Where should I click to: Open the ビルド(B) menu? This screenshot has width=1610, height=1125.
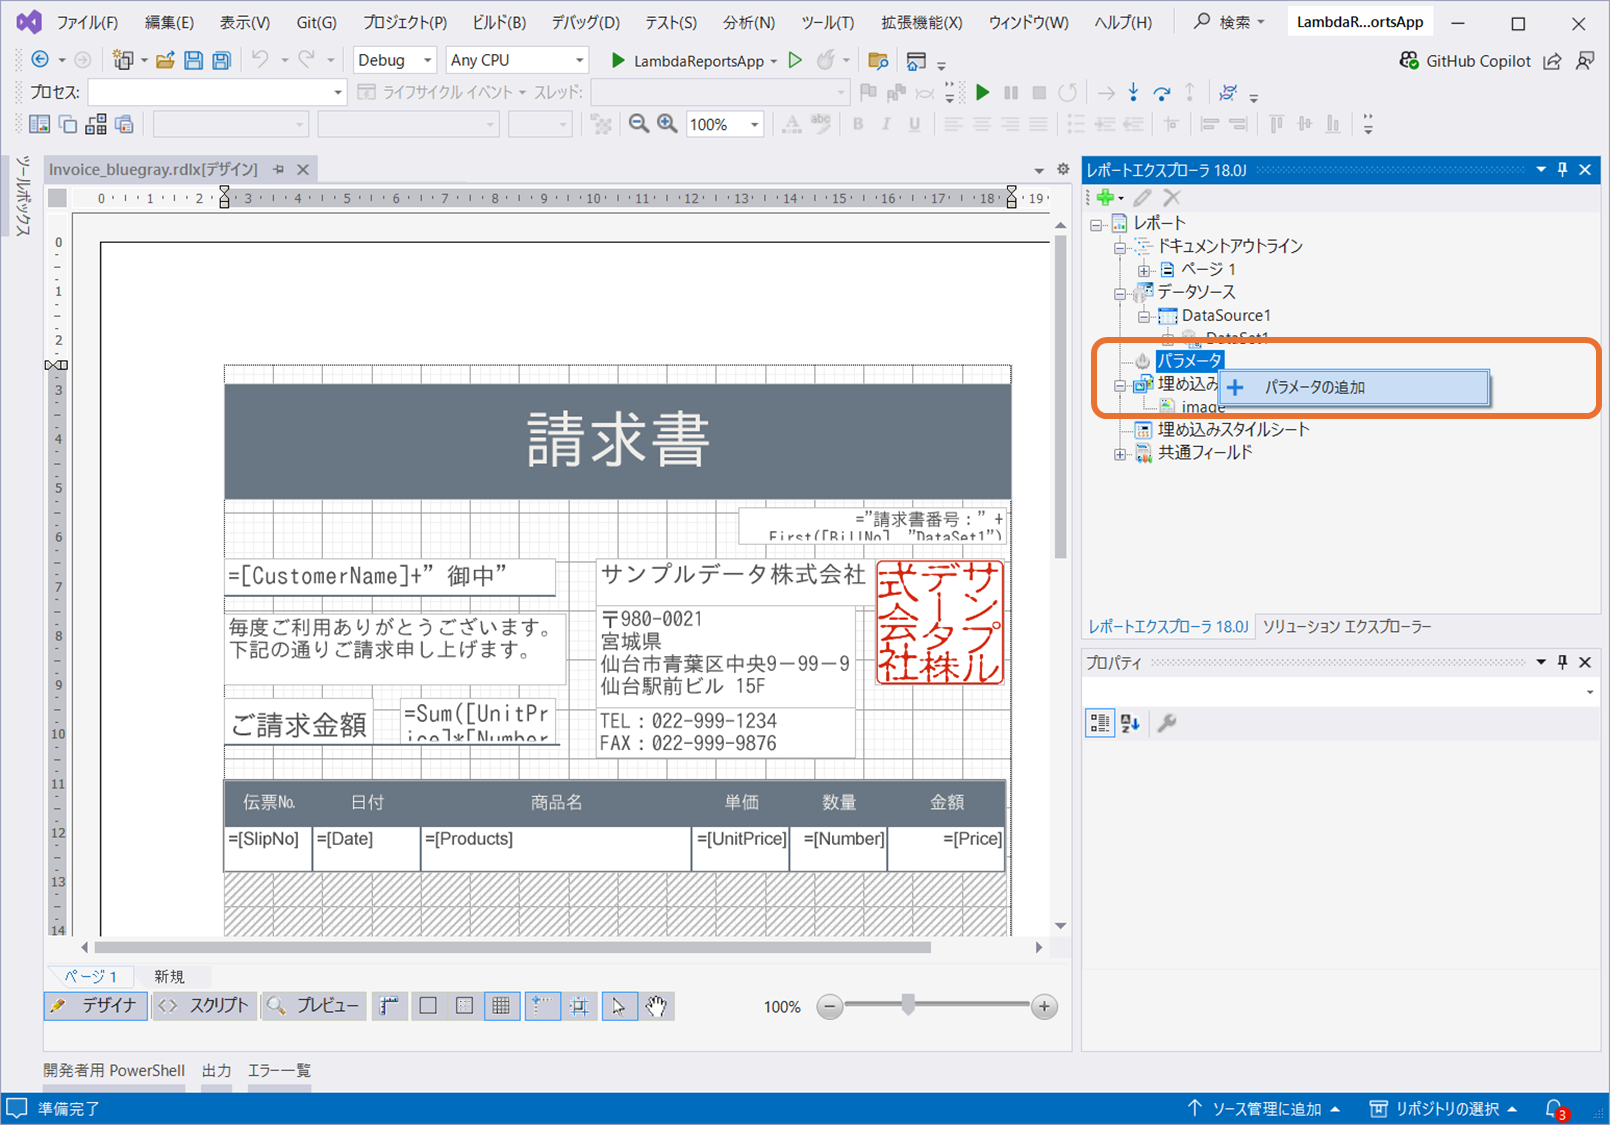point(498,22)
